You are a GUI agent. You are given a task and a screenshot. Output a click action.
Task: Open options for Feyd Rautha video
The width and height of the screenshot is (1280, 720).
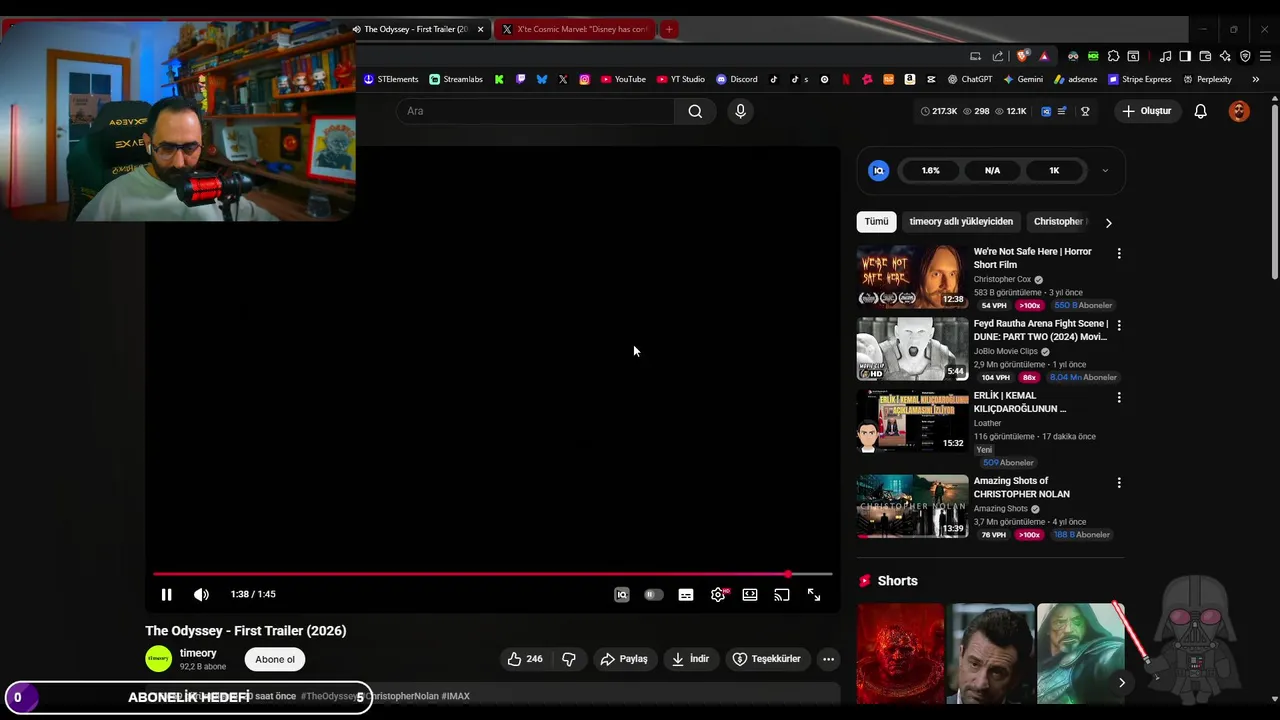(1119, 325)
